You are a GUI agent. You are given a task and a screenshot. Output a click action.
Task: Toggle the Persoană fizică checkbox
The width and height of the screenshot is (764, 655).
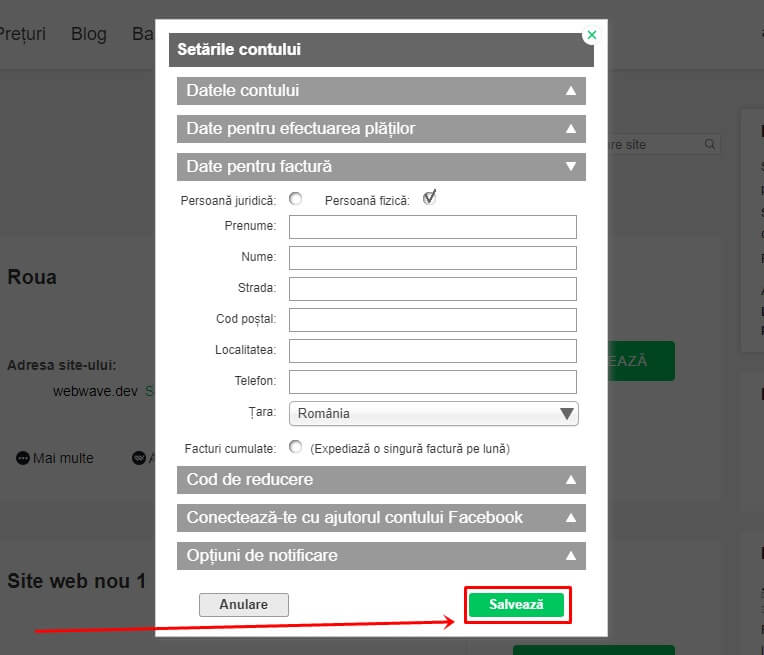pyautogui.click(x=429, y=198)
